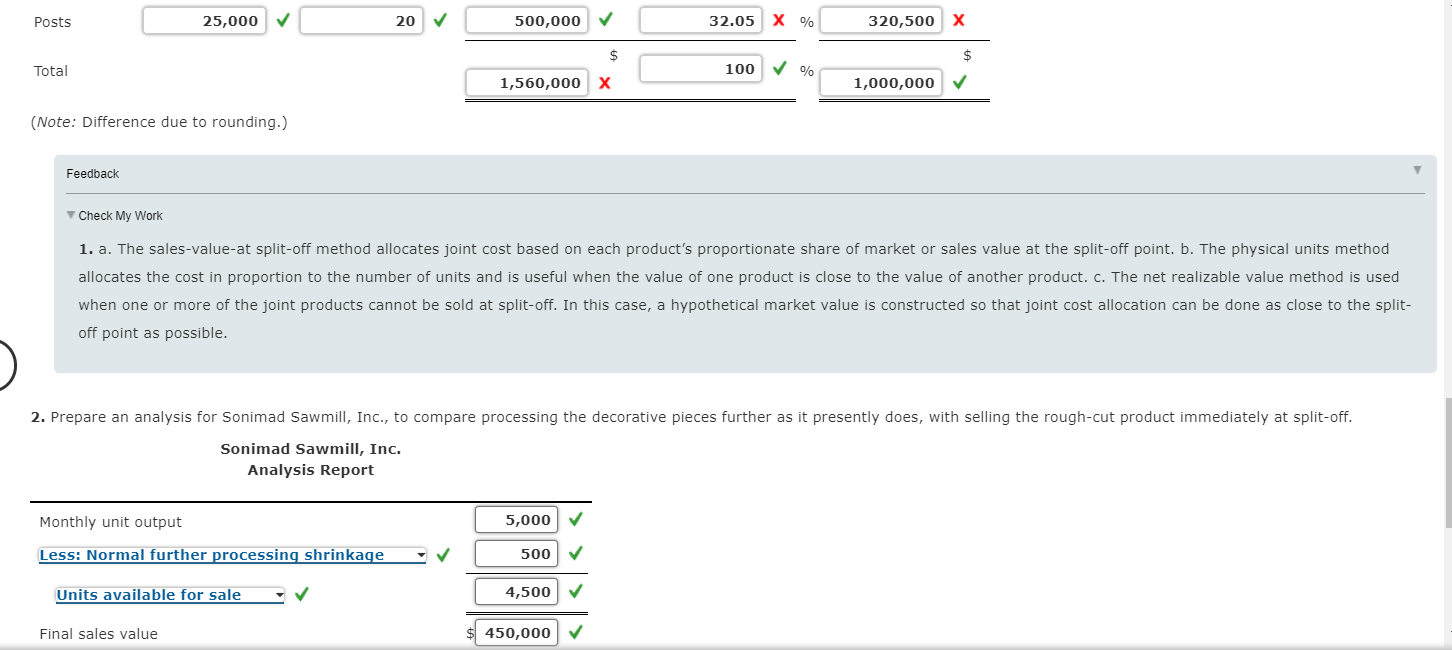Click inside the 25,000 Posts input field
The image size is (1452, 650).
[204, 19]
